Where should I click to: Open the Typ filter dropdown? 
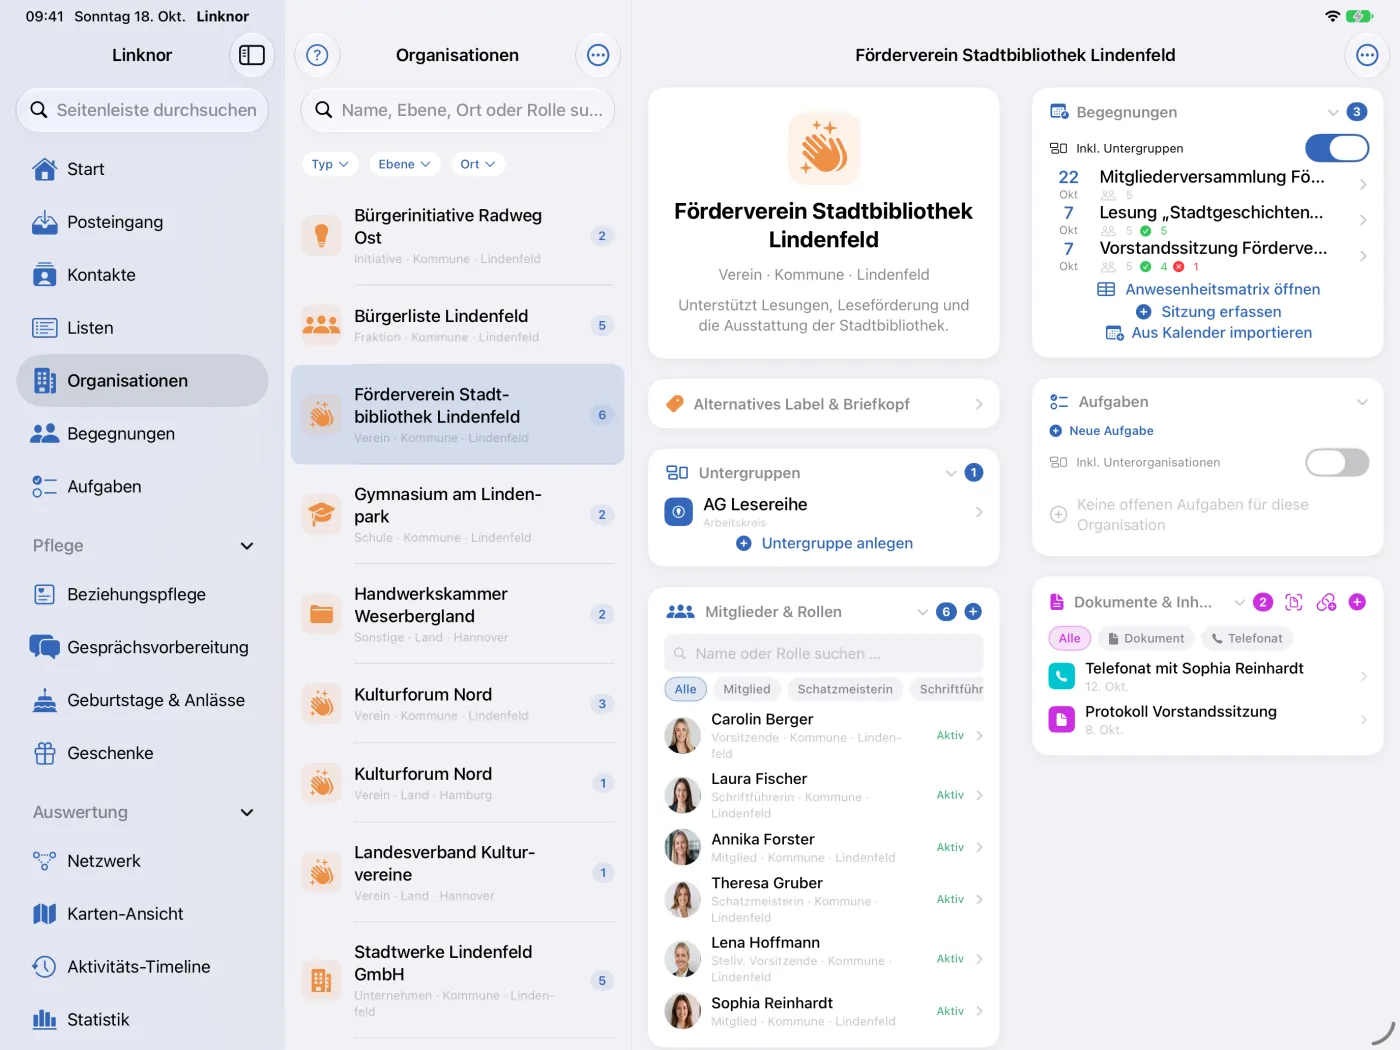[330, 164]
